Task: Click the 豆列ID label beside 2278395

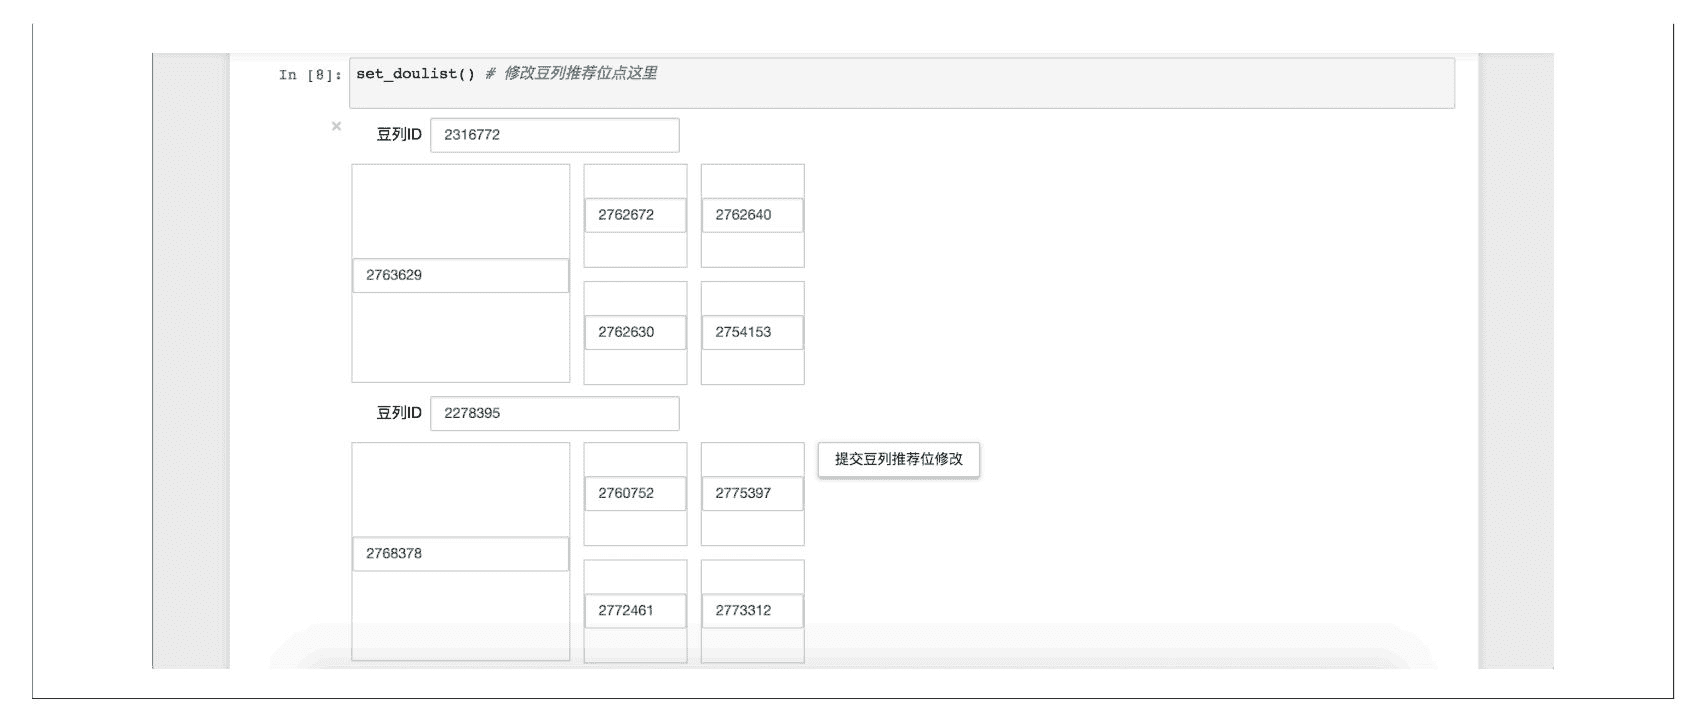Action: [399, 413]
